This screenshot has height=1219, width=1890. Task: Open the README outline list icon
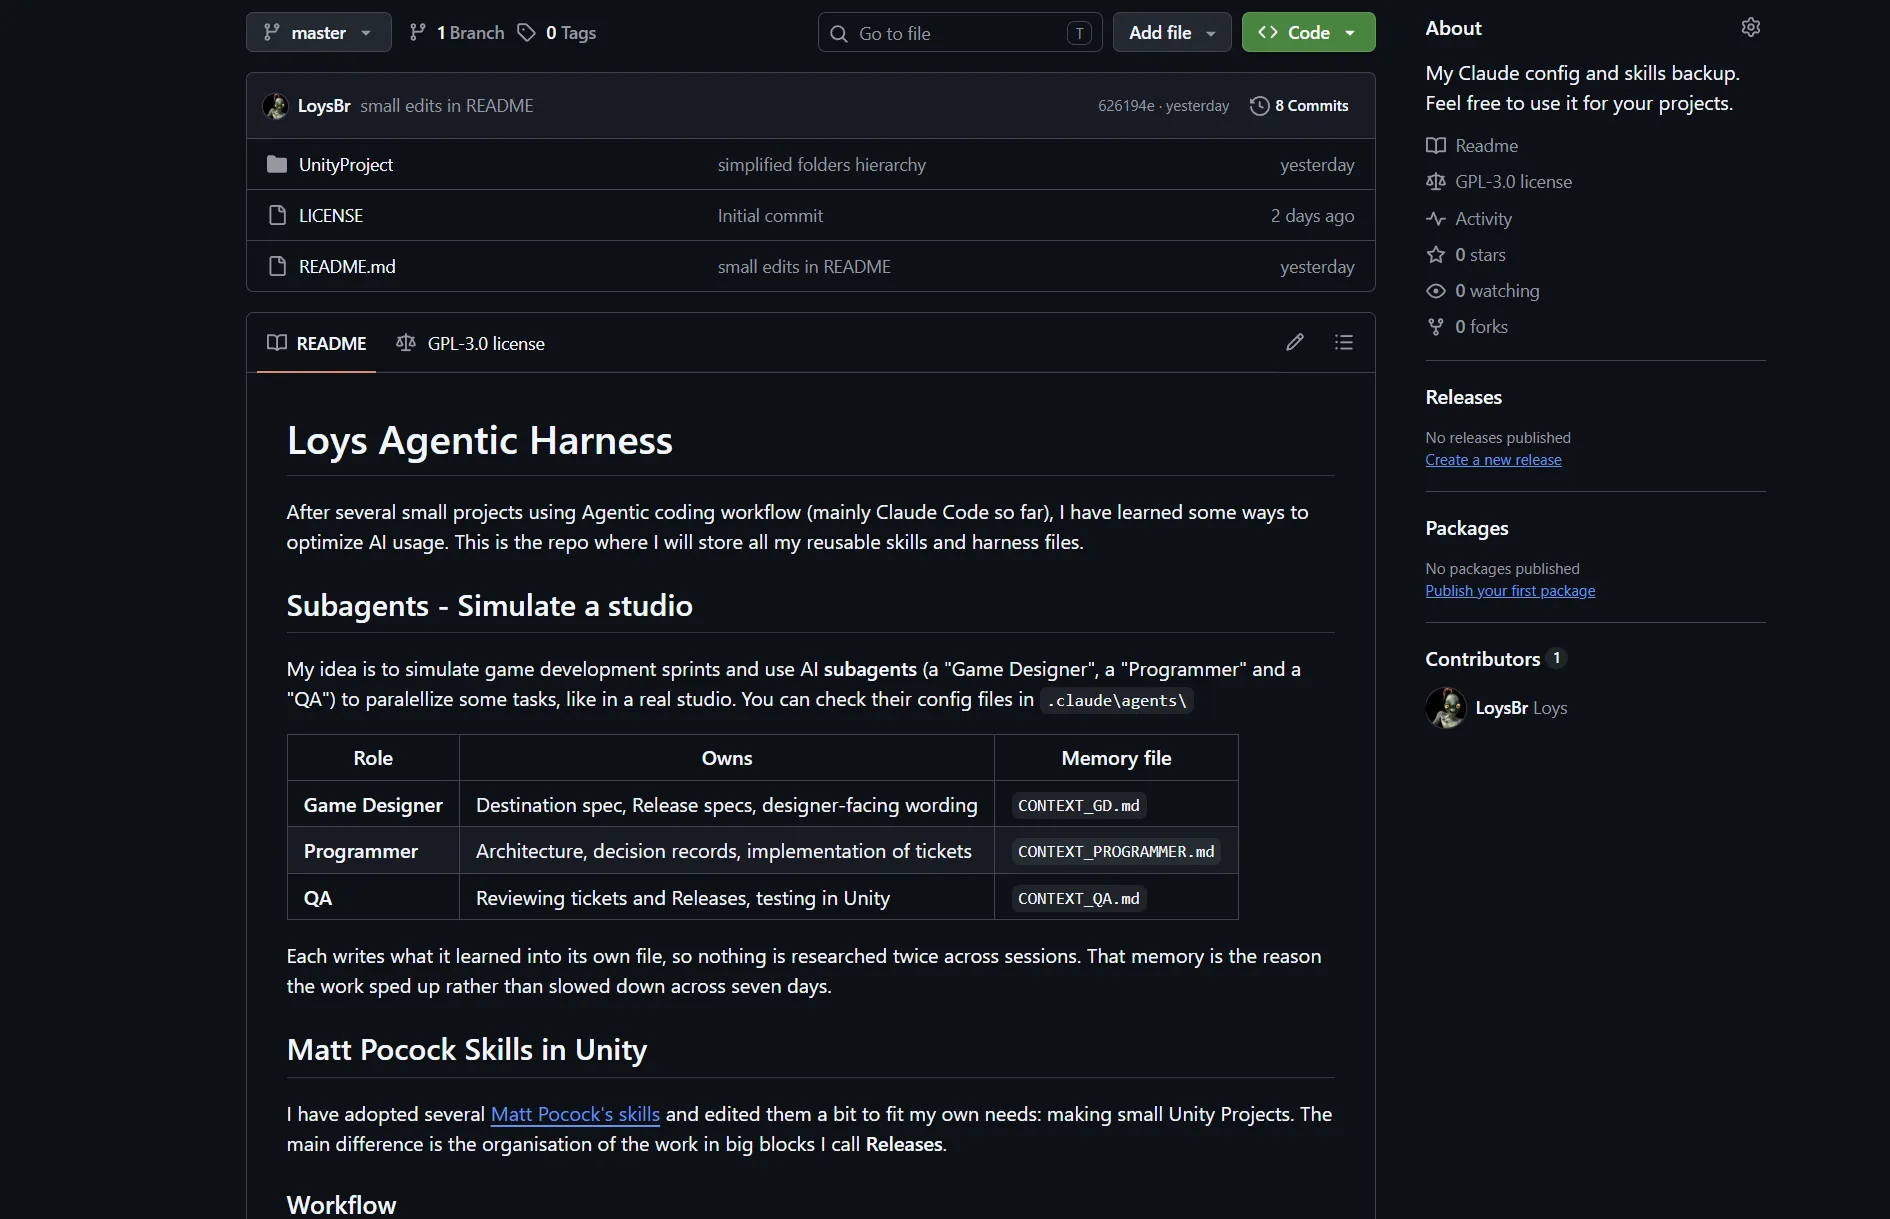pos(1344,343)
